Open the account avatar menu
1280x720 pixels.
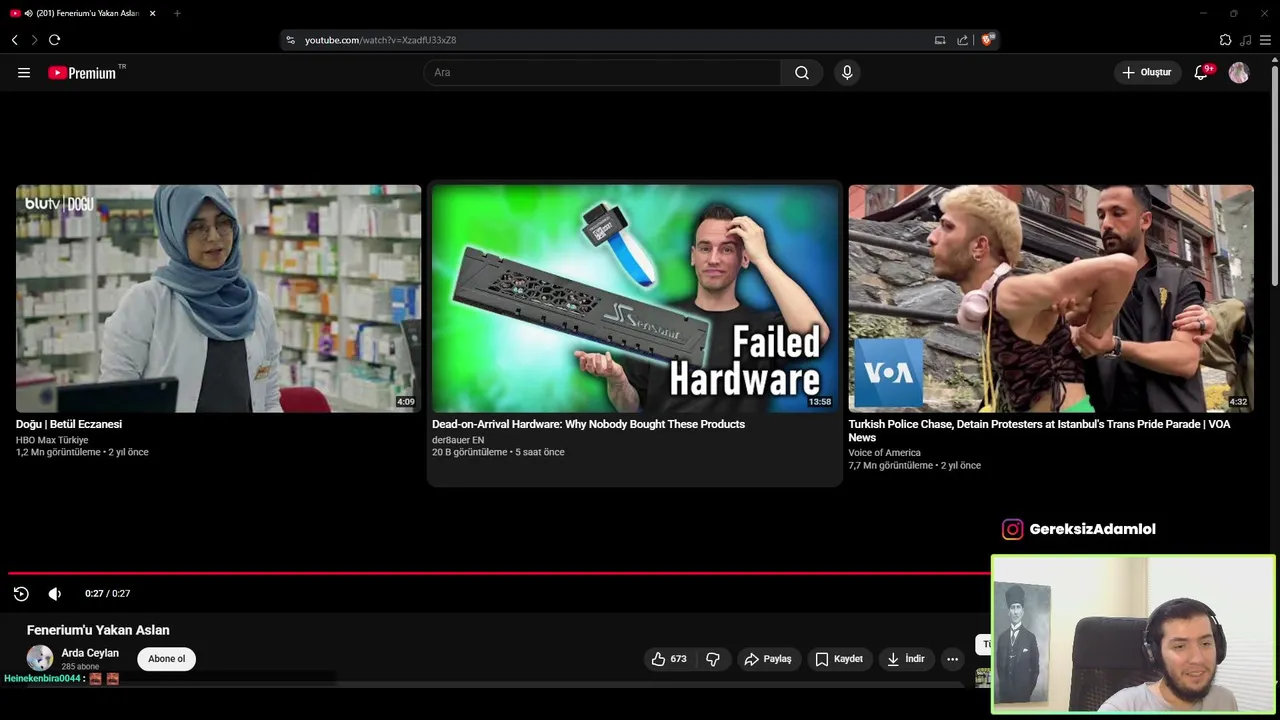tap(1239, 72)
